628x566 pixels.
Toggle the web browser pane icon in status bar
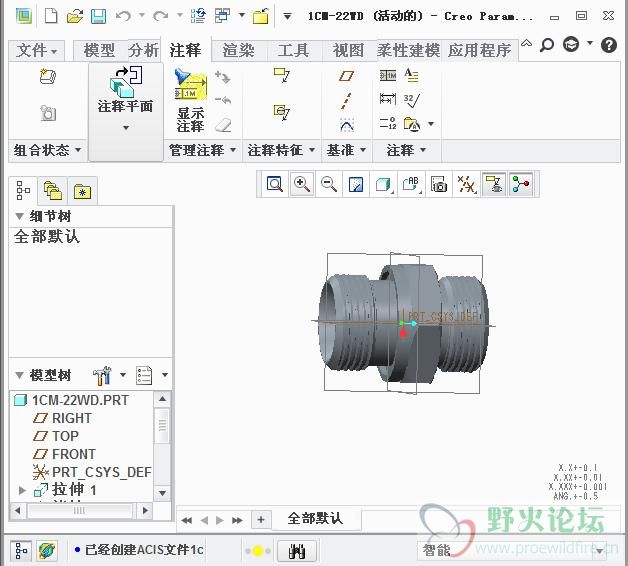[x=47, y=551]
